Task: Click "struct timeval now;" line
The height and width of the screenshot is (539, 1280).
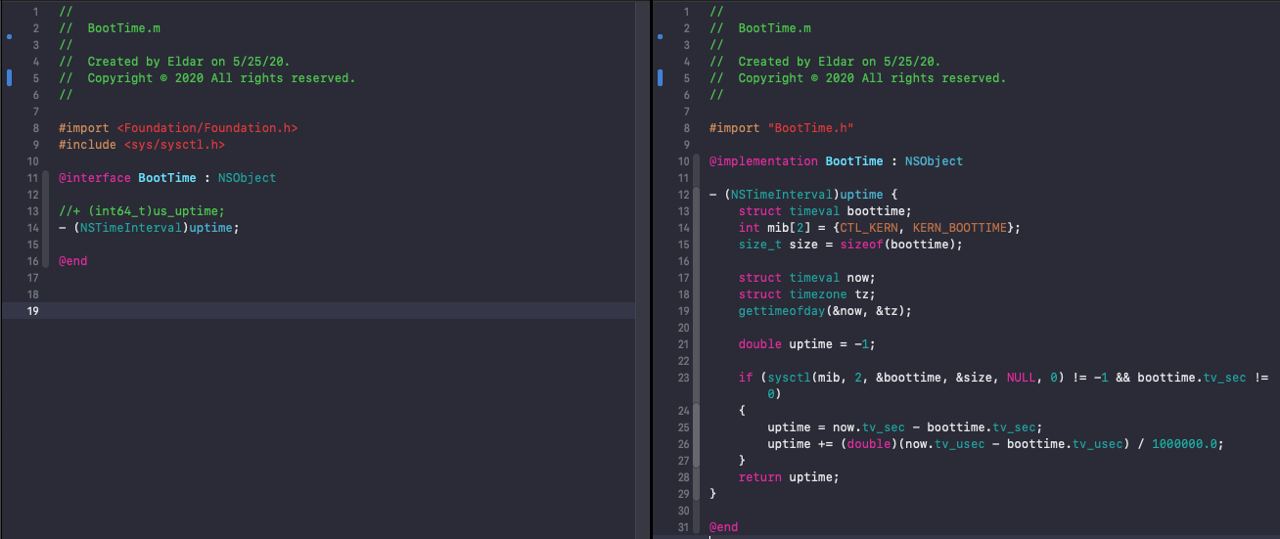Action: pos(807,278)
